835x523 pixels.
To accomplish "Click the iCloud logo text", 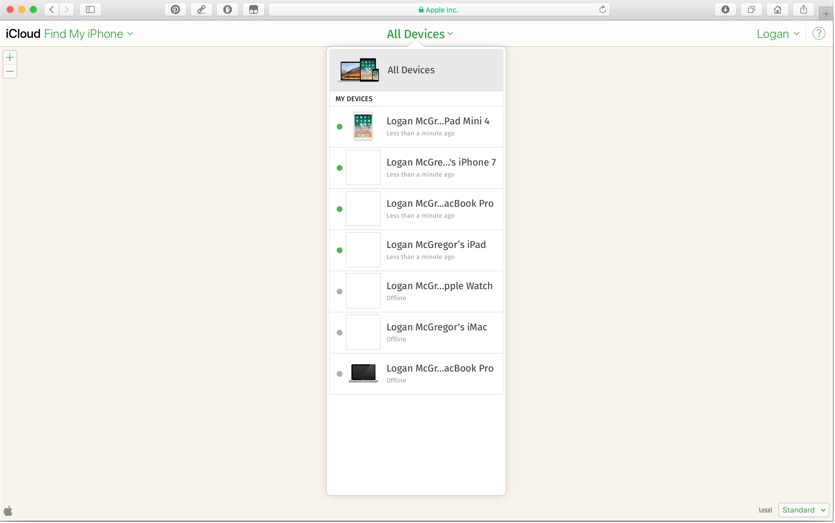I will pos(23,34).
